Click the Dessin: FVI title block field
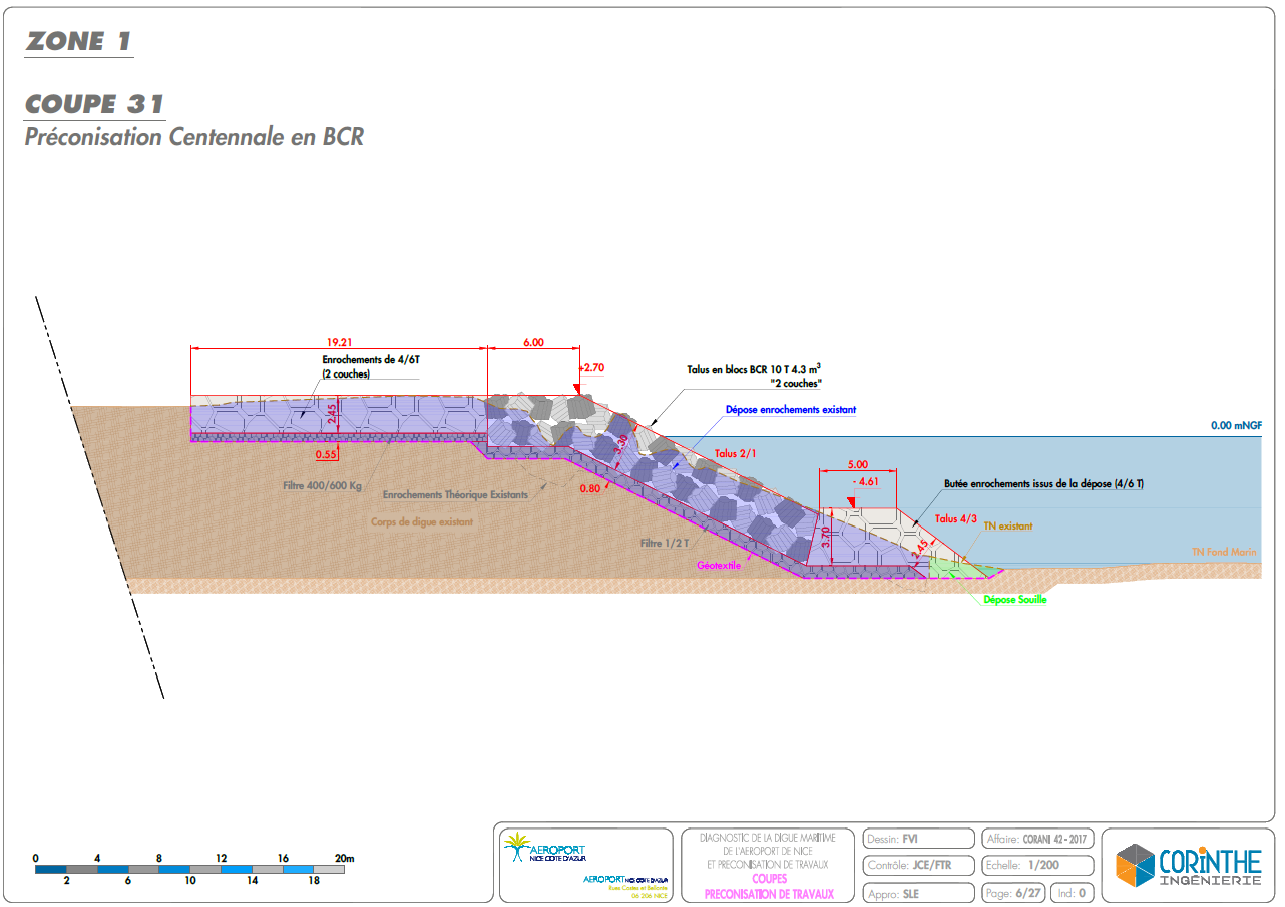 pyautogui.click(x=918, y=839)
